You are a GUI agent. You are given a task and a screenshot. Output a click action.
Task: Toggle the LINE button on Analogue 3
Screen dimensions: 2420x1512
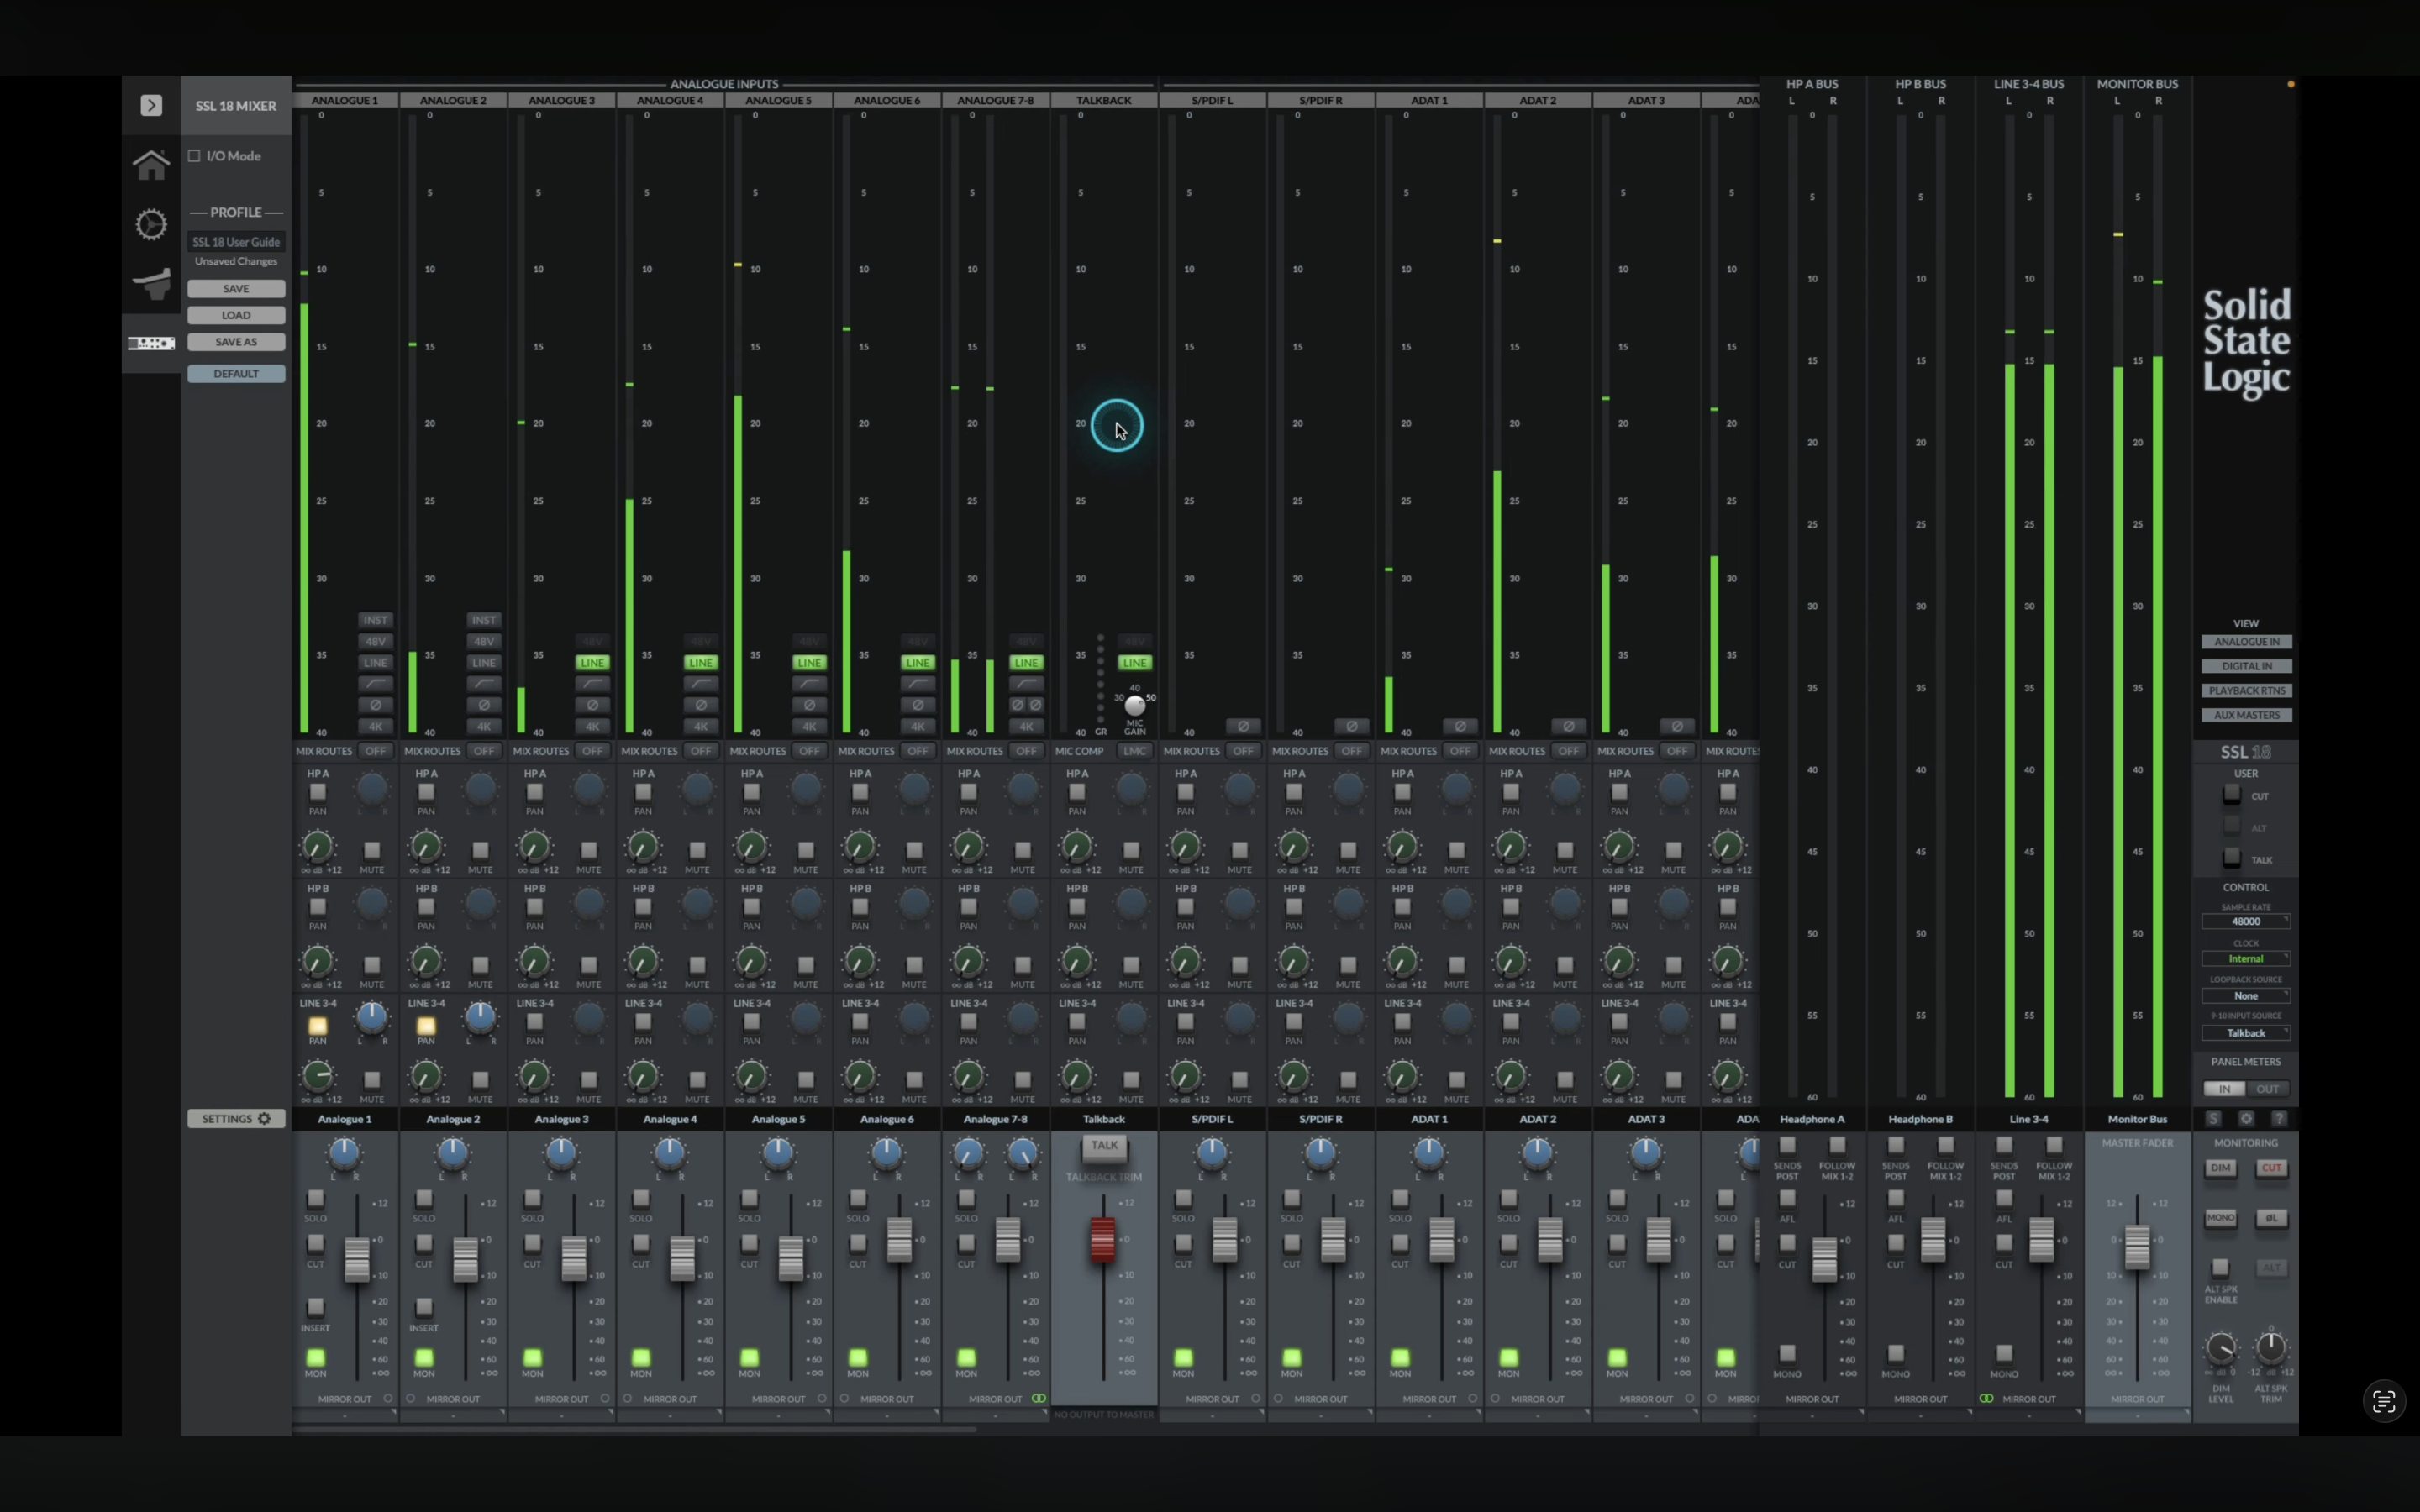[592, 662]
